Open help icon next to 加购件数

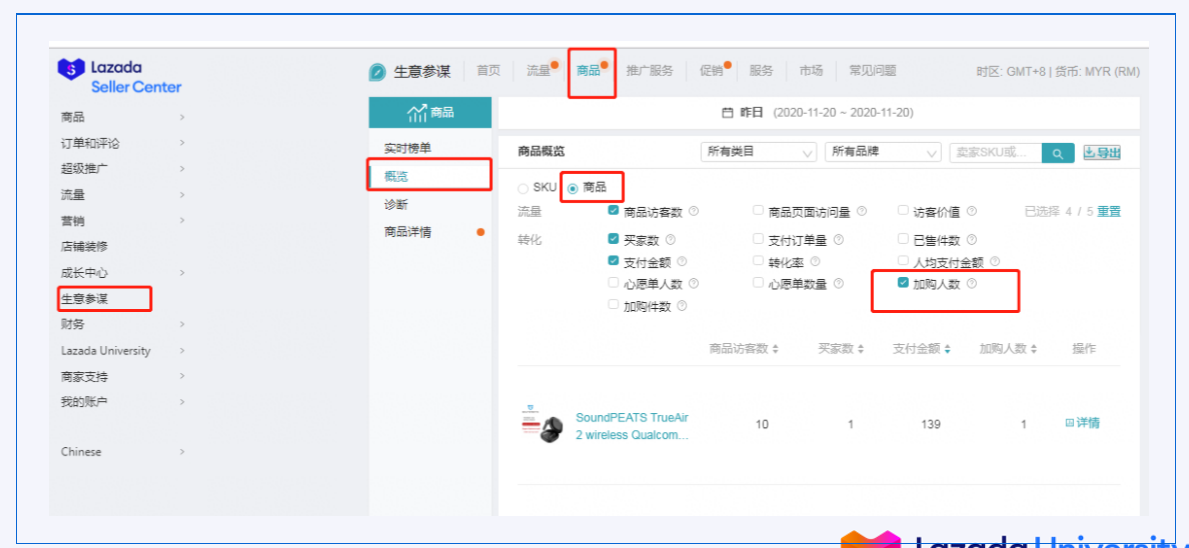pyautogui.click(x=682, y=305)
